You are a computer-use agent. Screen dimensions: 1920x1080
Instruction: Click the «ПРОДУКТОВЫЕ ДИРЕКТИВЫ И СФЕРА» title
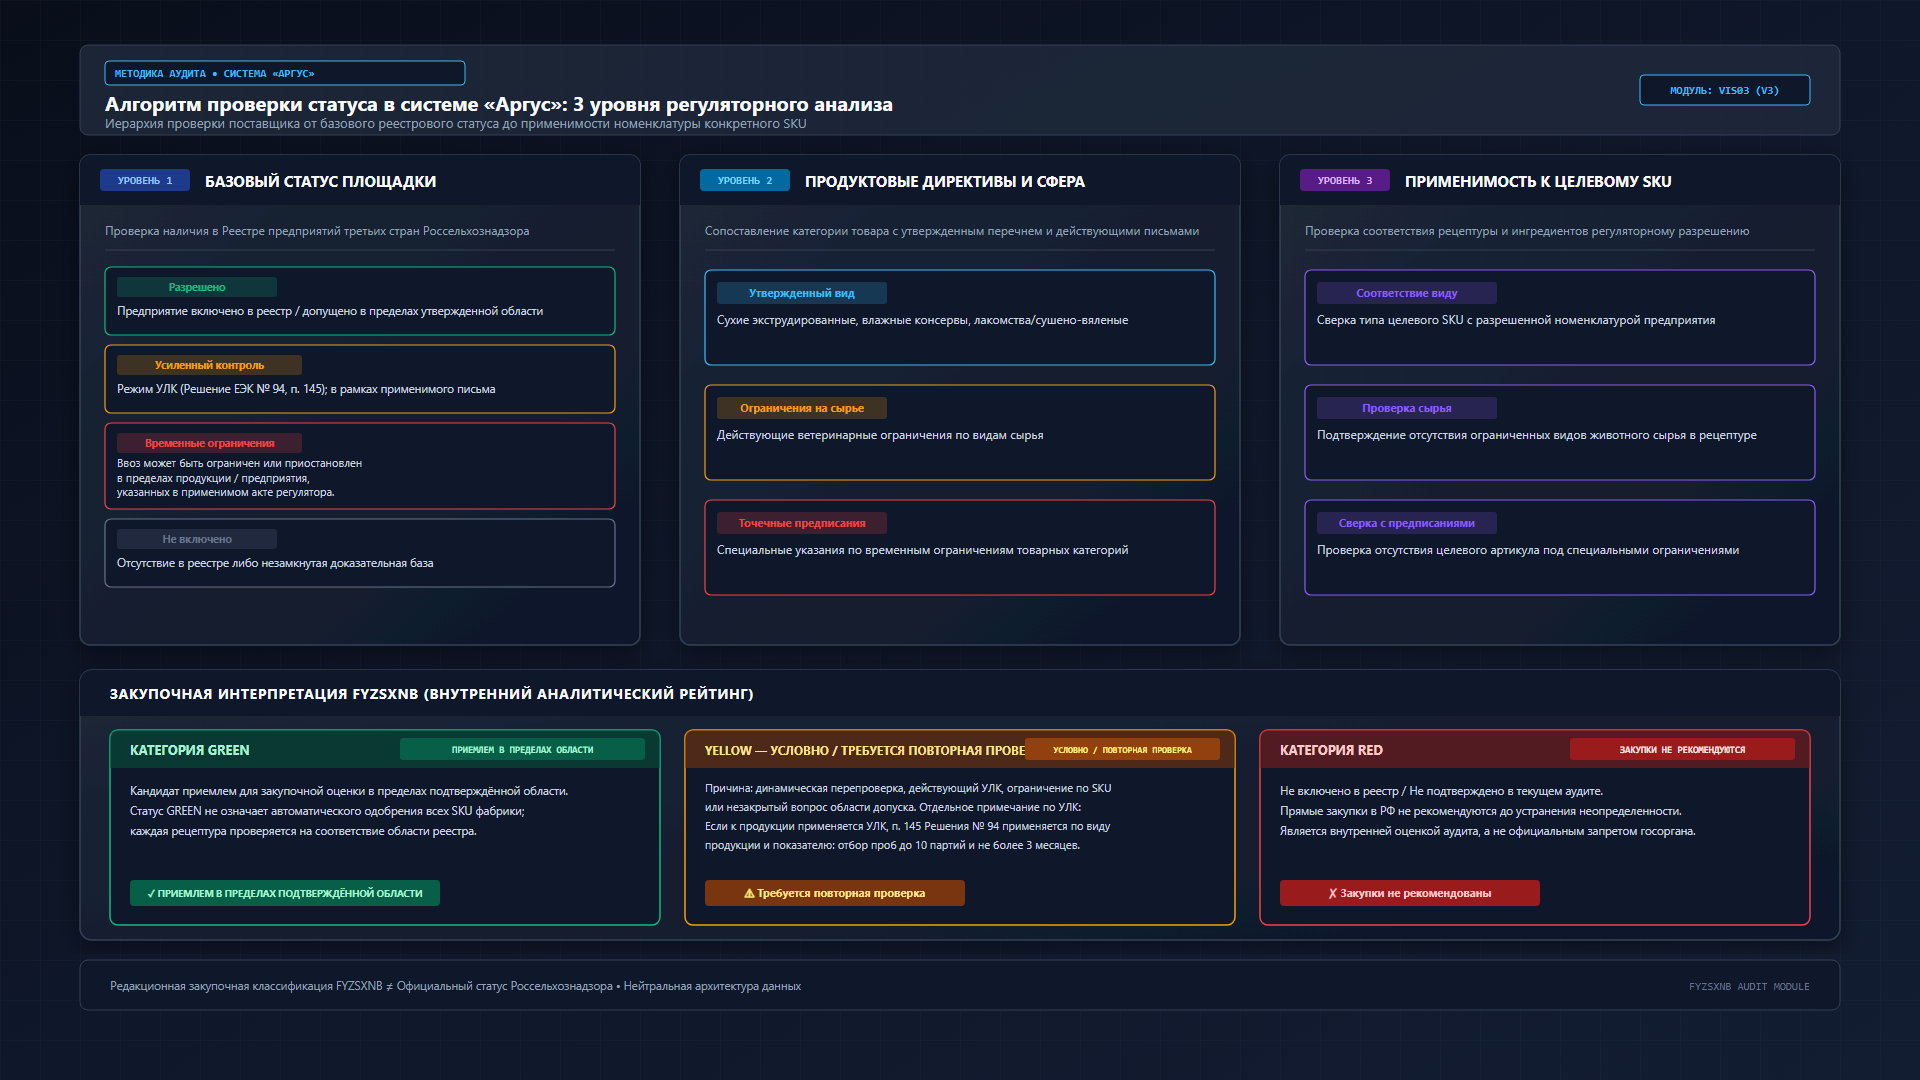click(945, 181)
